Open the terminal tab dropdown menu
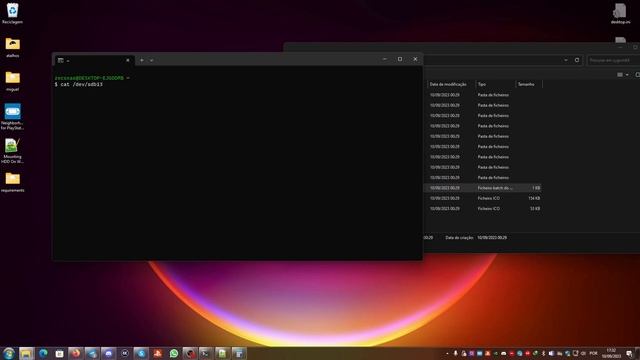 click(151, 60)
